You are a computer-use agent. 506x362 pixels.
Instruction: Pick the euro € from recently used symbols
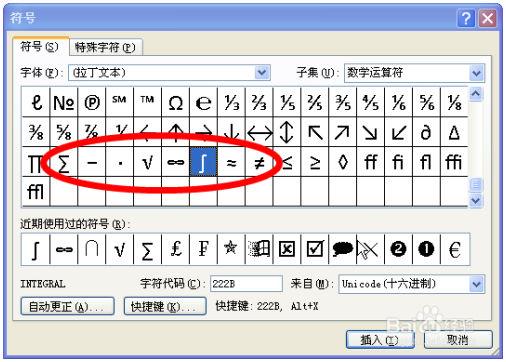pyautogui.click(x=455, y=249)
